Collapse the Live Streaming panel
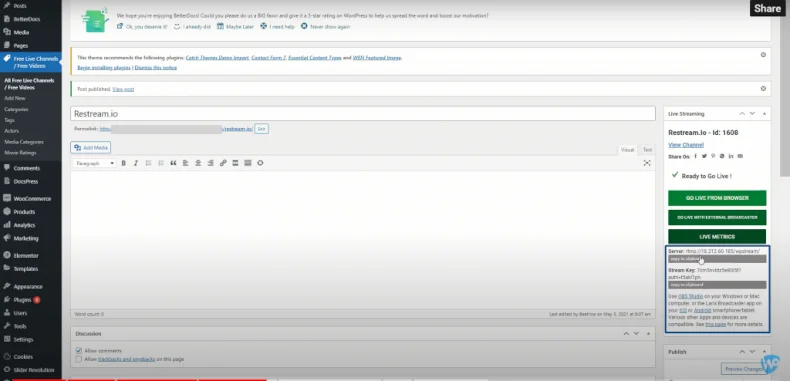Image resolution: width=790 pixels, height=381 pixels. point(764,114)
